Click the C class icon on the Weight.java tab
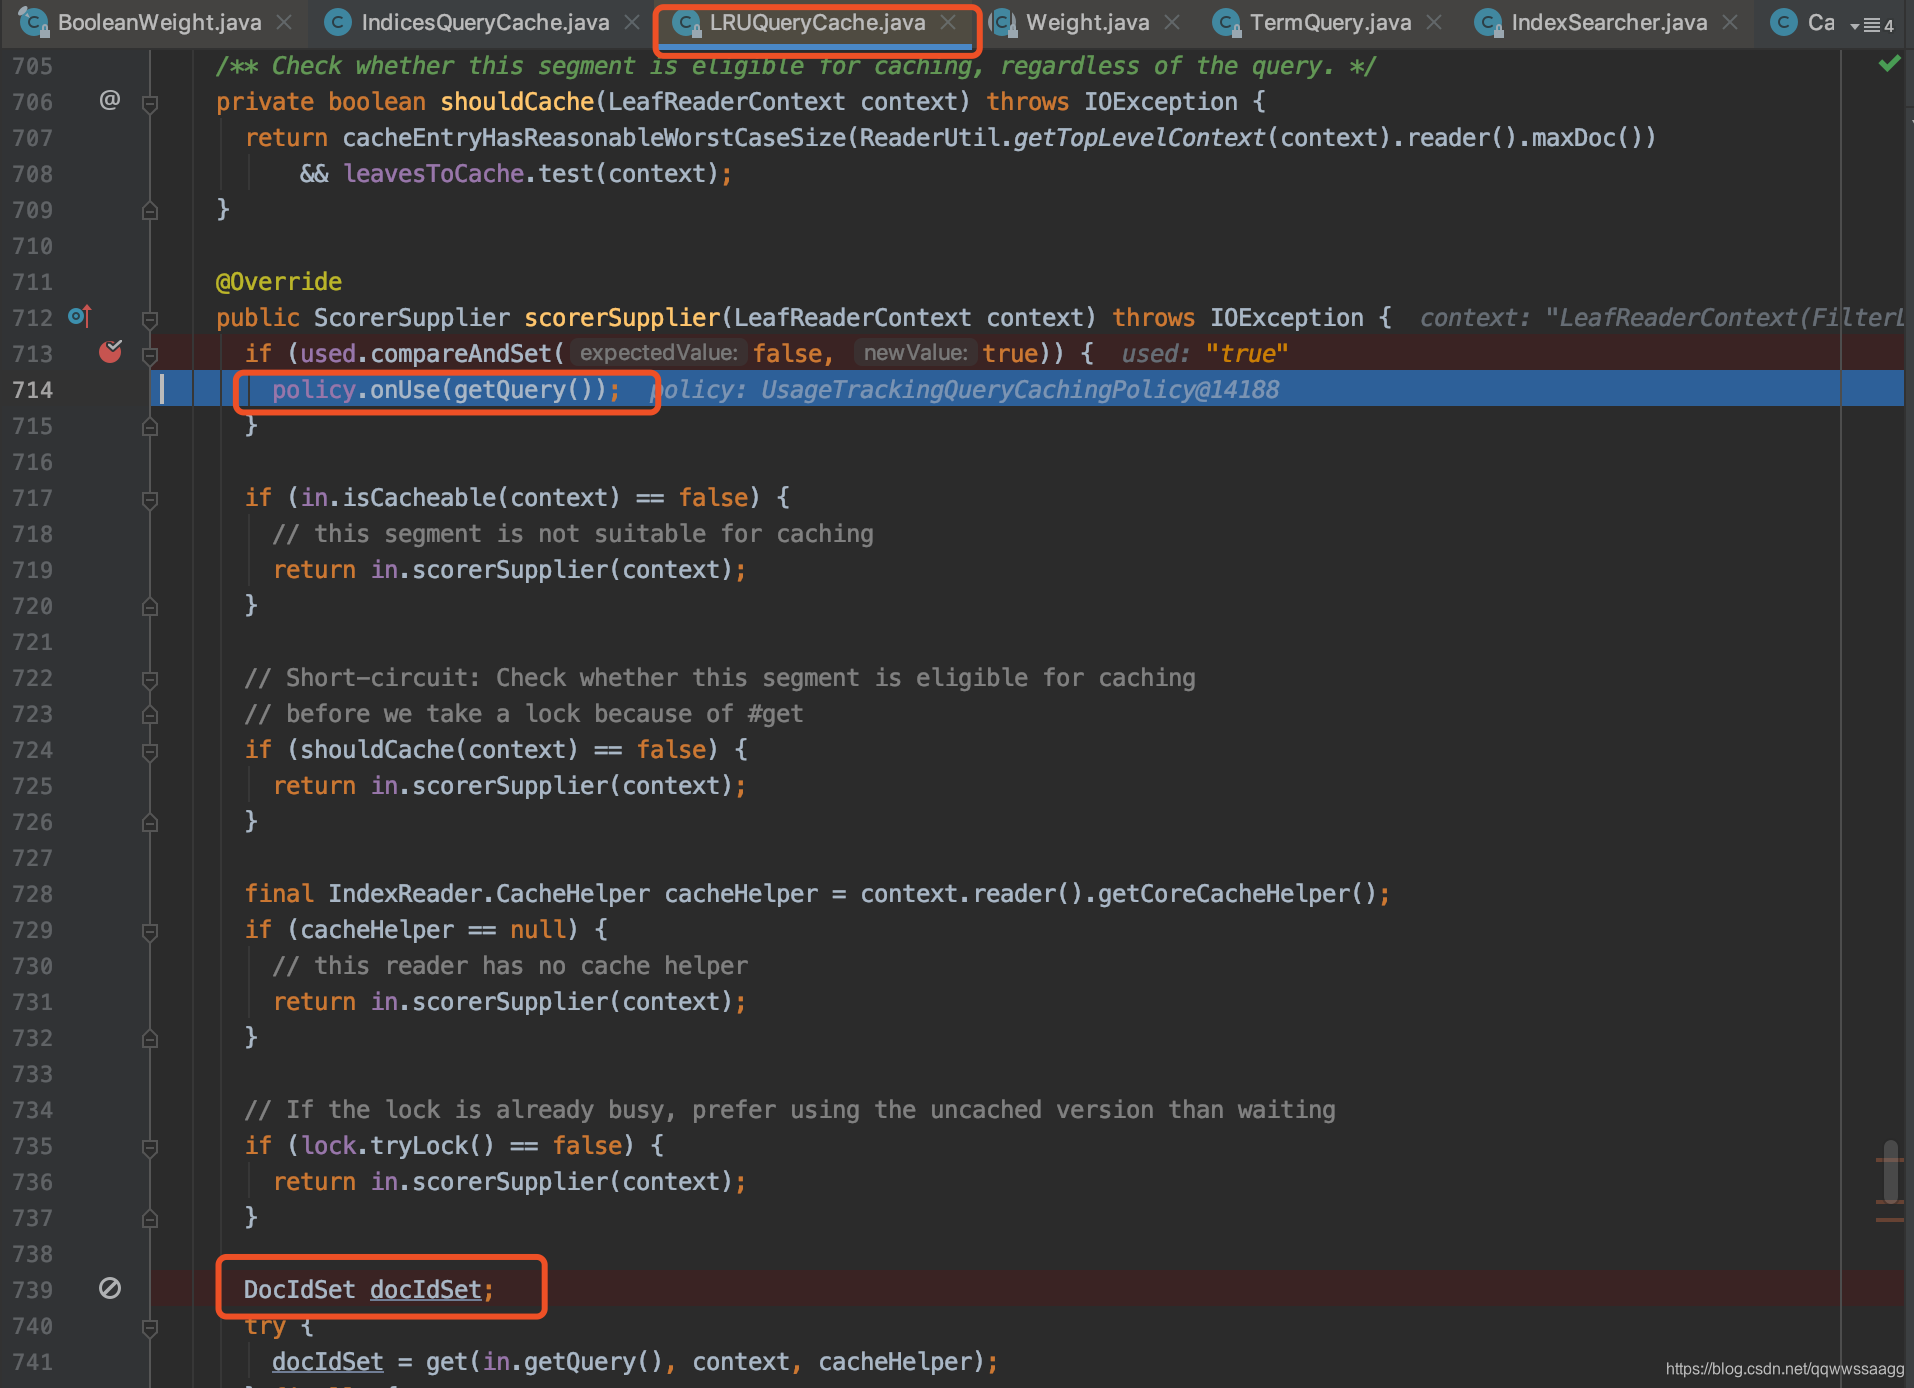 click(1002, 22)
